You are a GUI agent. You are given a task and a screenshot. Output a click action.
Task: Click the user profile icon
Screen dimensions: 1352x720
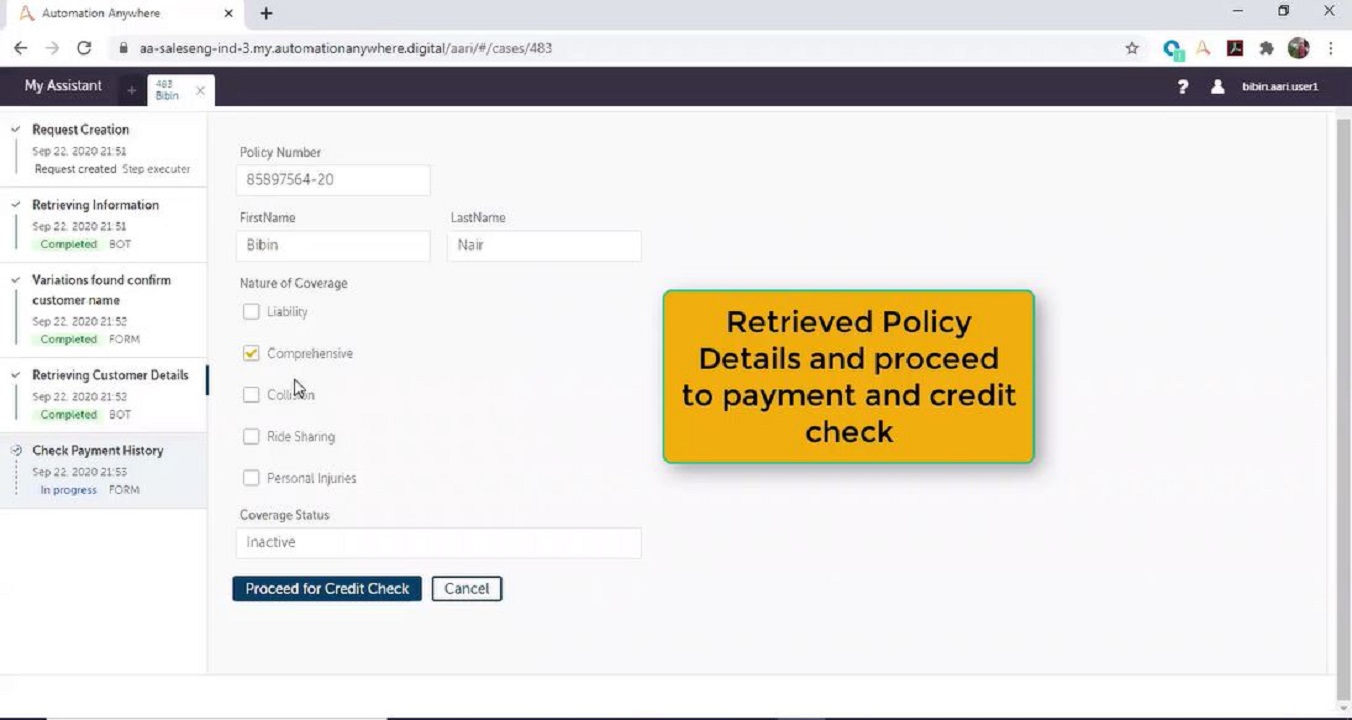(x=1217, y=87)
